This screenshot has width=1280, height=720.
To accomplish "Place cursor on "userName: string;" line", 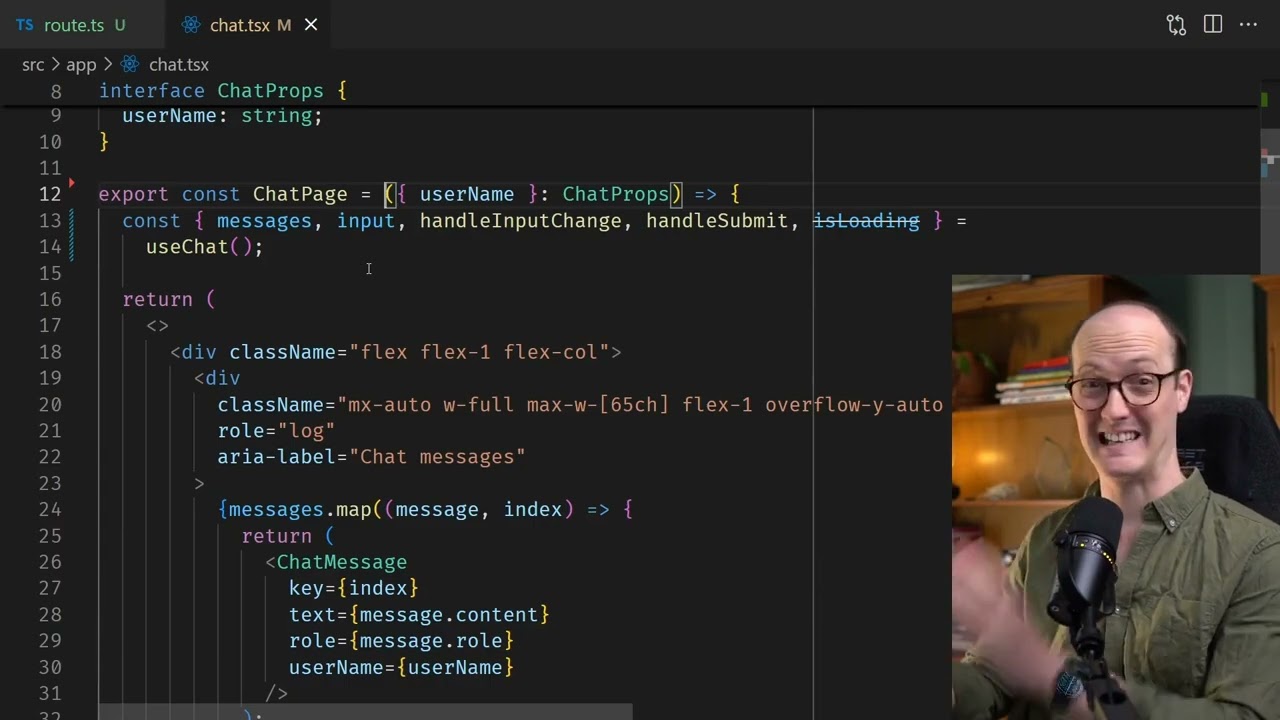I will [222, 116].
